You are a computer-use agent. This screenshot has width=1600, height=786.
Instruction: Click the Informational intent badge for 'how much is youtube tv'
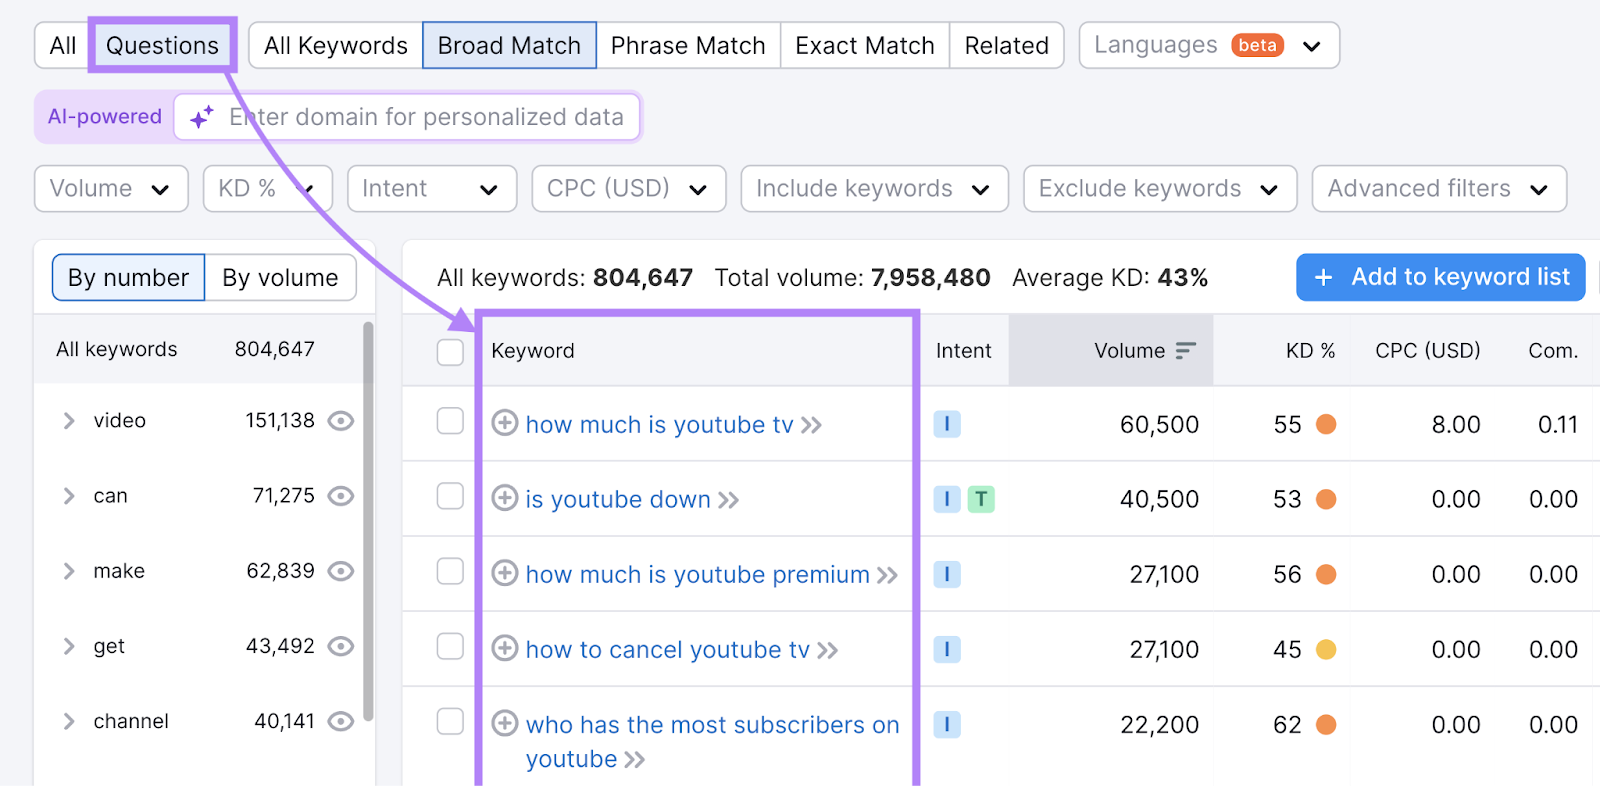(947, 424)
